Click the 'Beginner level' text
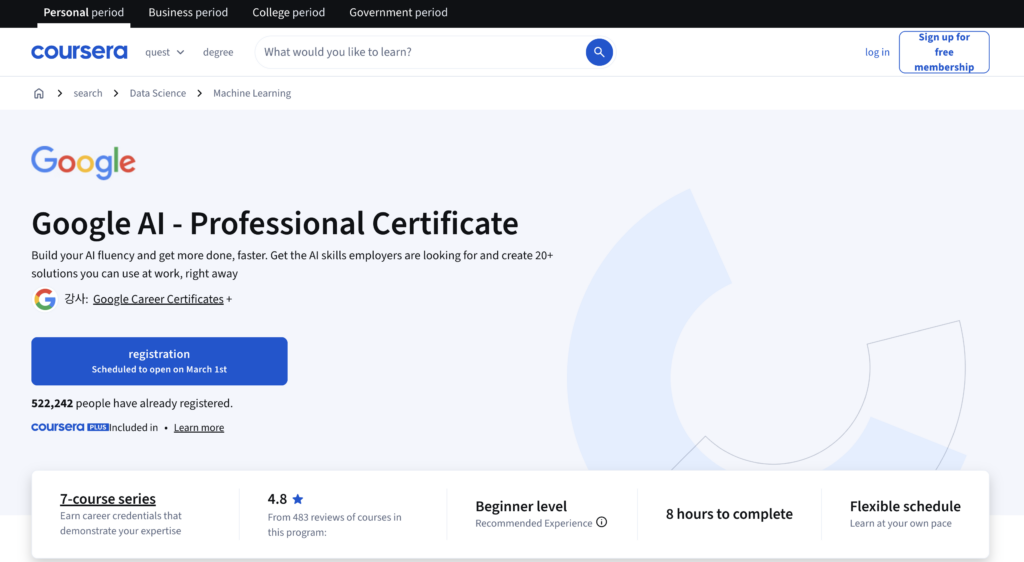The image size is (1024, 562). pyautogui.click(x=521, y=506)
